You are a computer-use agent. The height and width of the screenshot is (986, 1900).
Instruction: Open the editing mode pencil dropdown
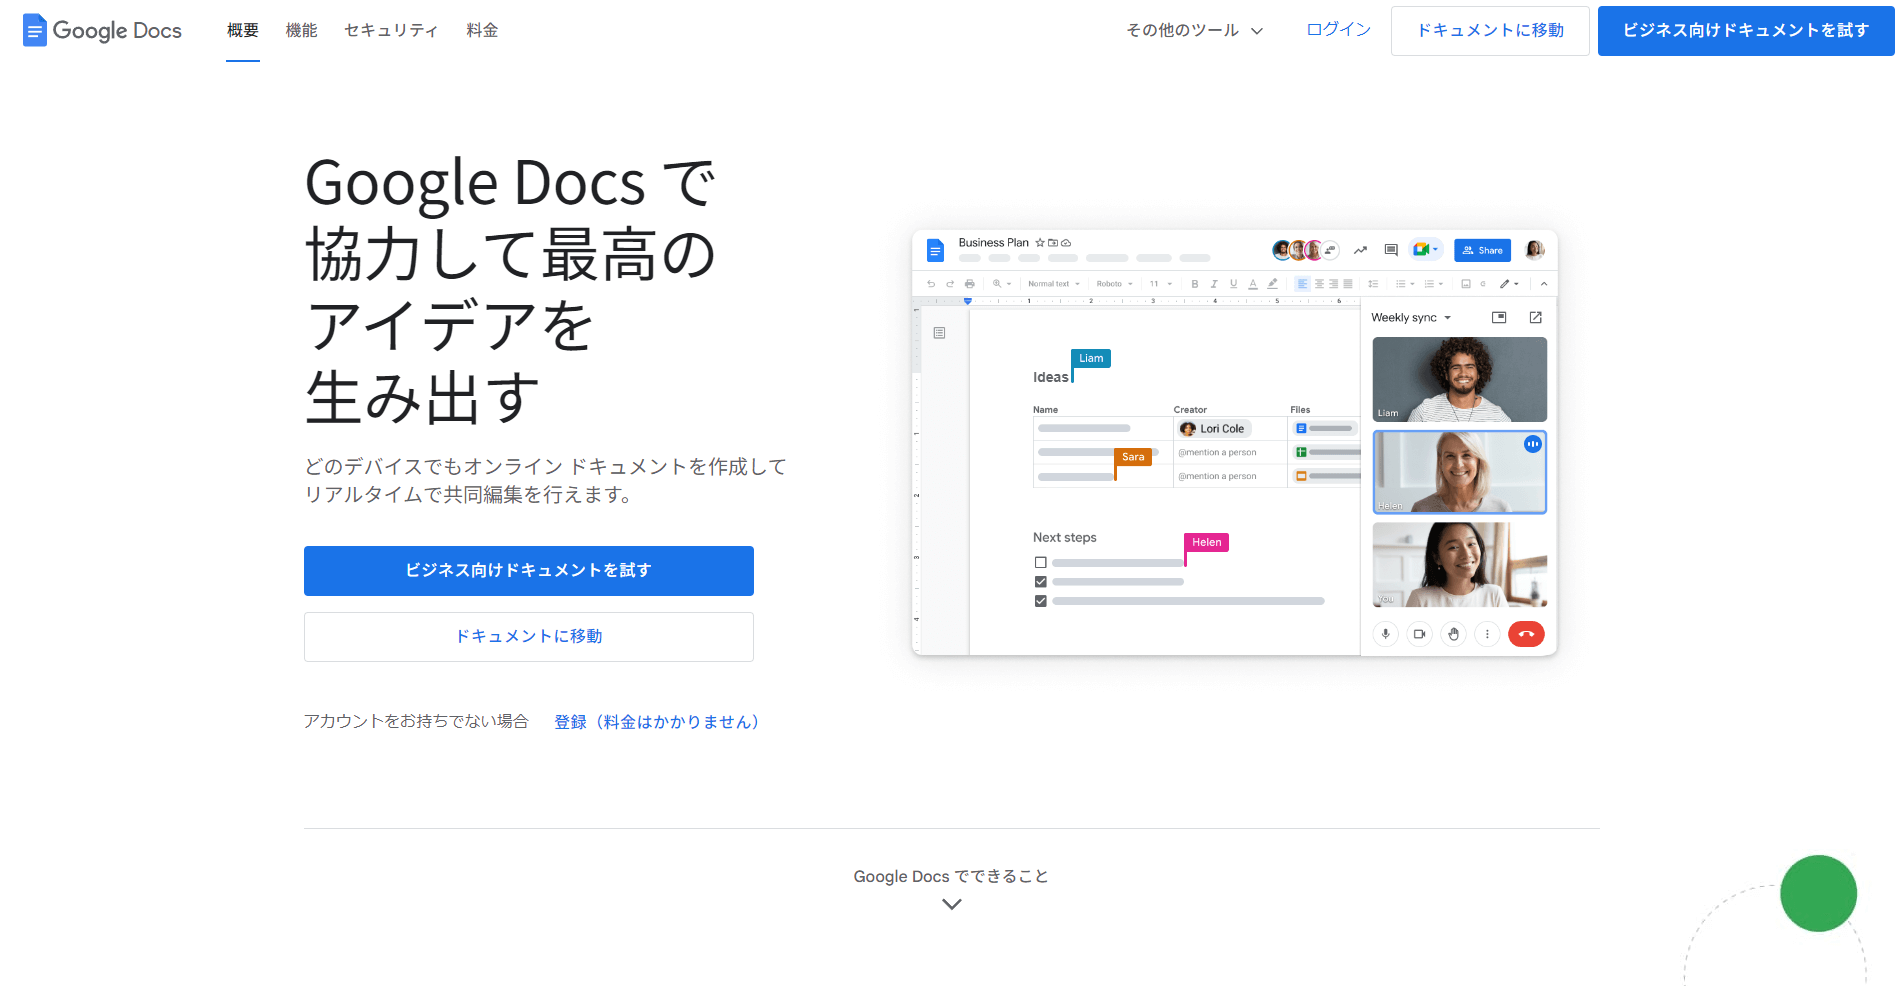click(x=1509, y=284)
